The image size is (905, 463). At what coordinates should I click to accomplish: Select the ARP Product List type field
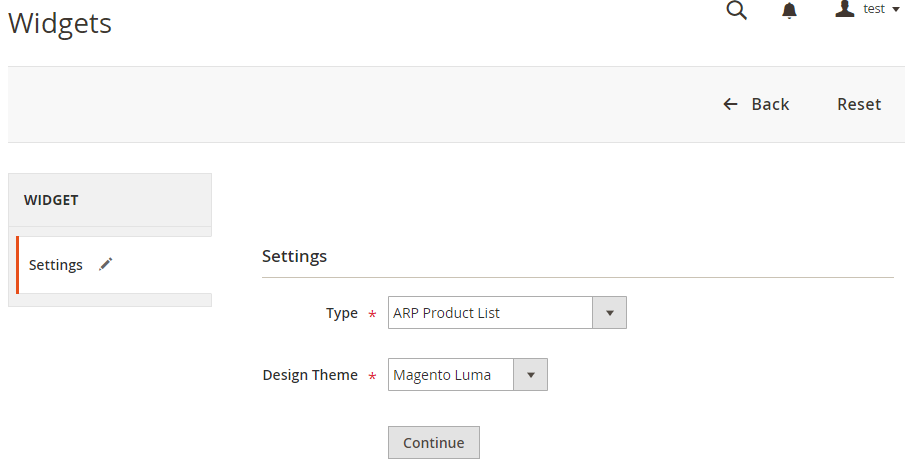[x=490, y=313]
